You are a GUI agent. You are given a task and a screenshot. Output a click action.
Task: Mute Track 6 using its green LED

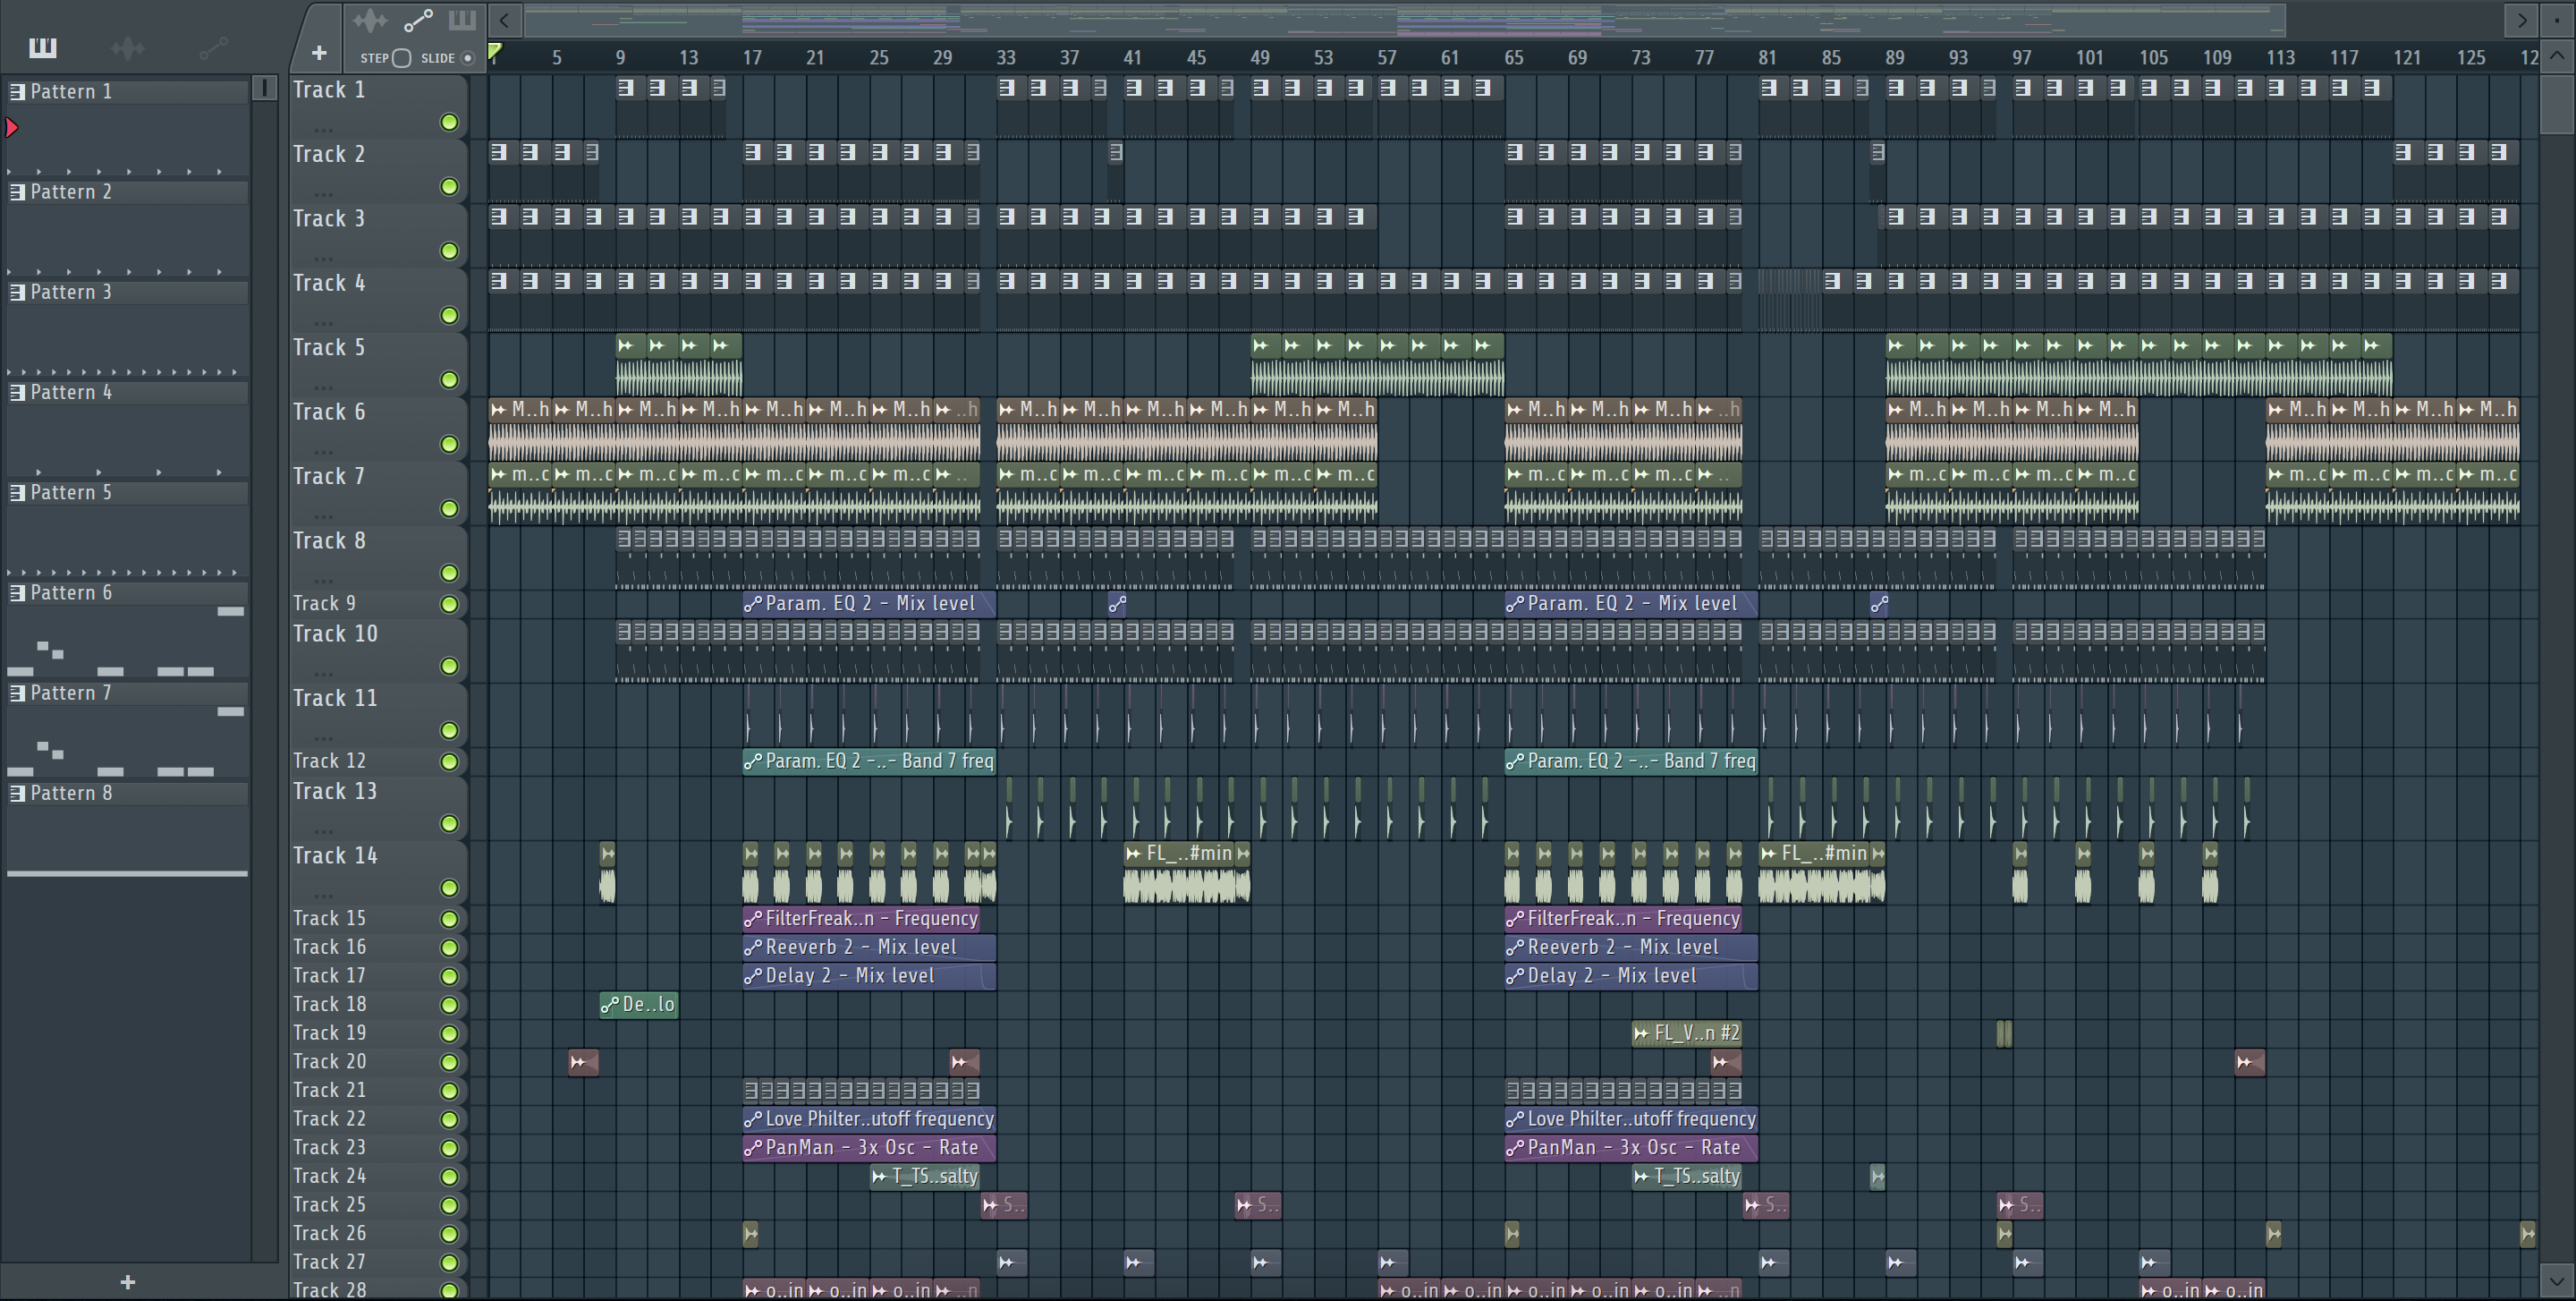449,444
